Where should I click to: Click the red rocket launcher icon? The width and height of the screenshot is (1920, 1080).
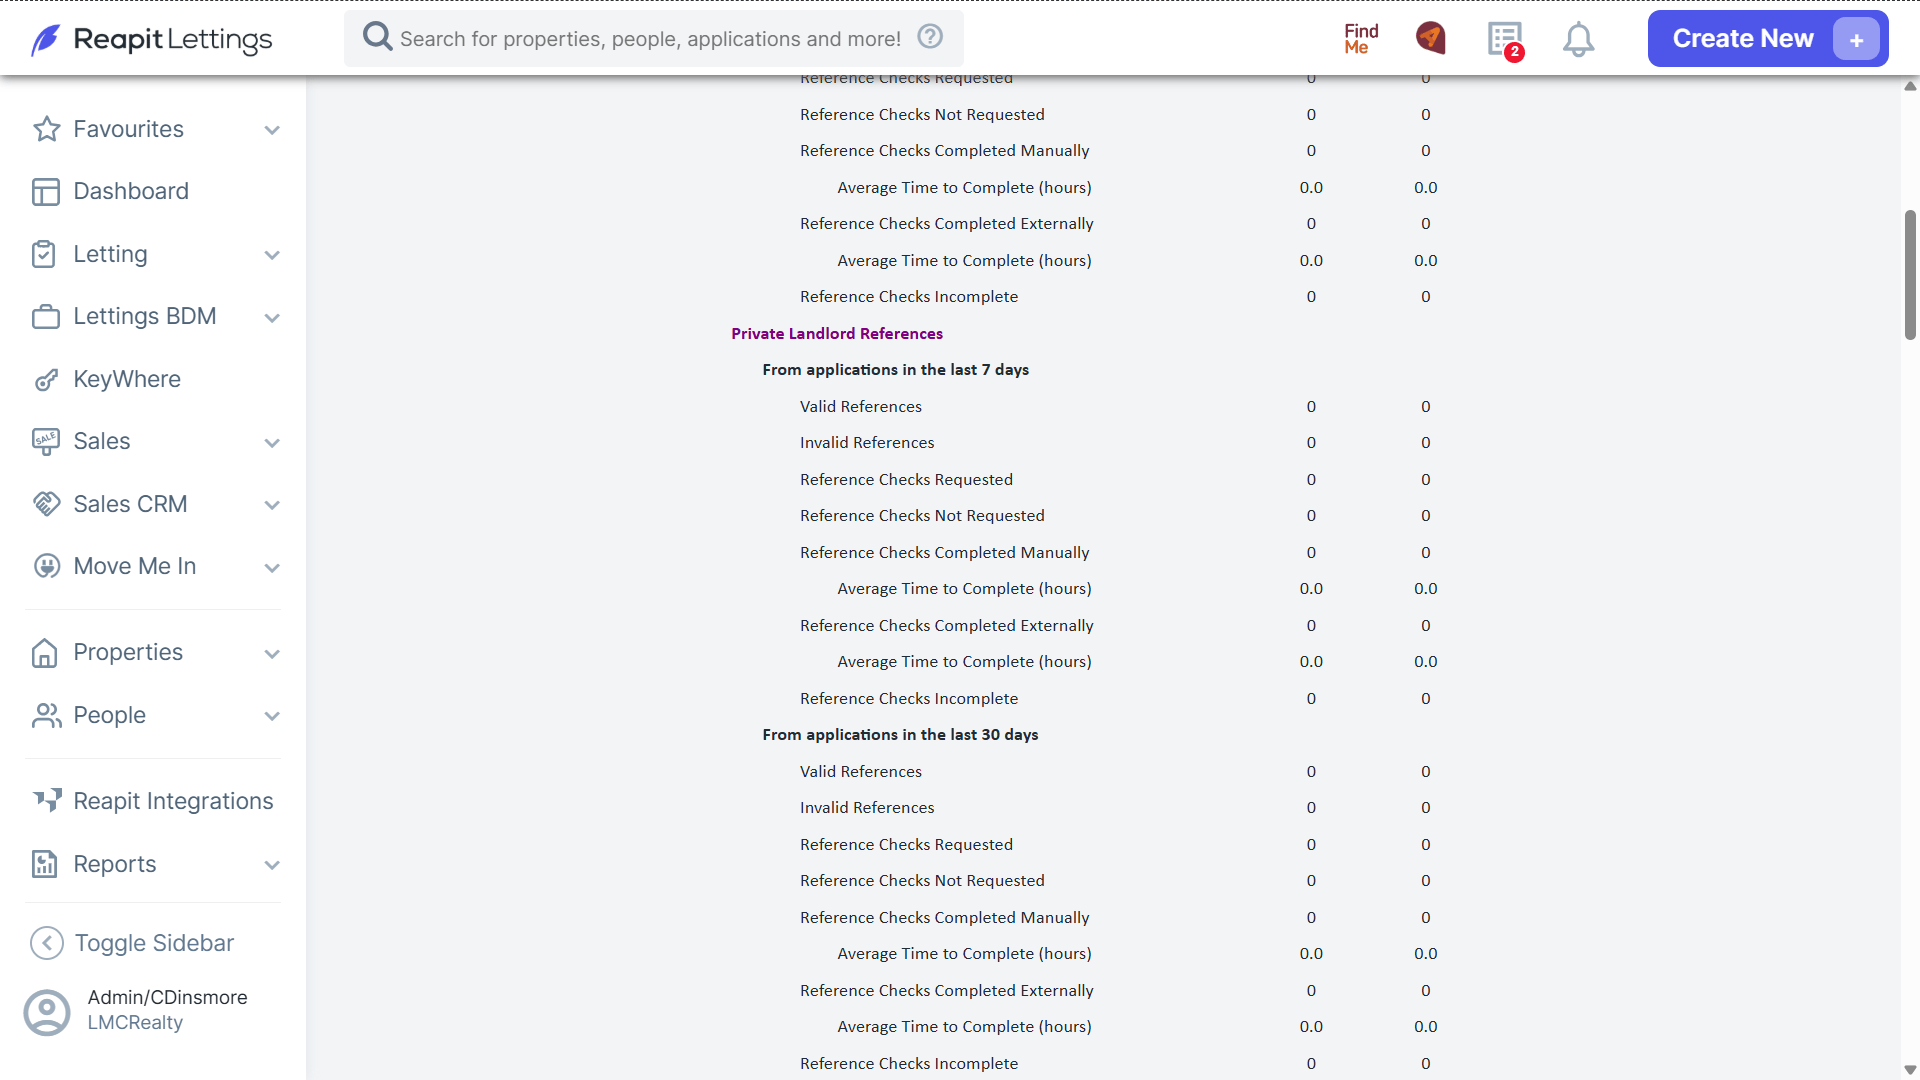(x=1431, y=38)
